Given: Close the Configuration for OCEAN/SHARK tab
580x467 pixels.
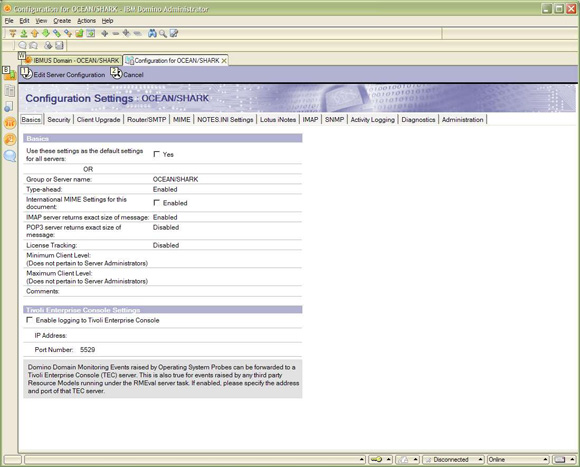Looking at the screenshot, I should click(224, 61).
